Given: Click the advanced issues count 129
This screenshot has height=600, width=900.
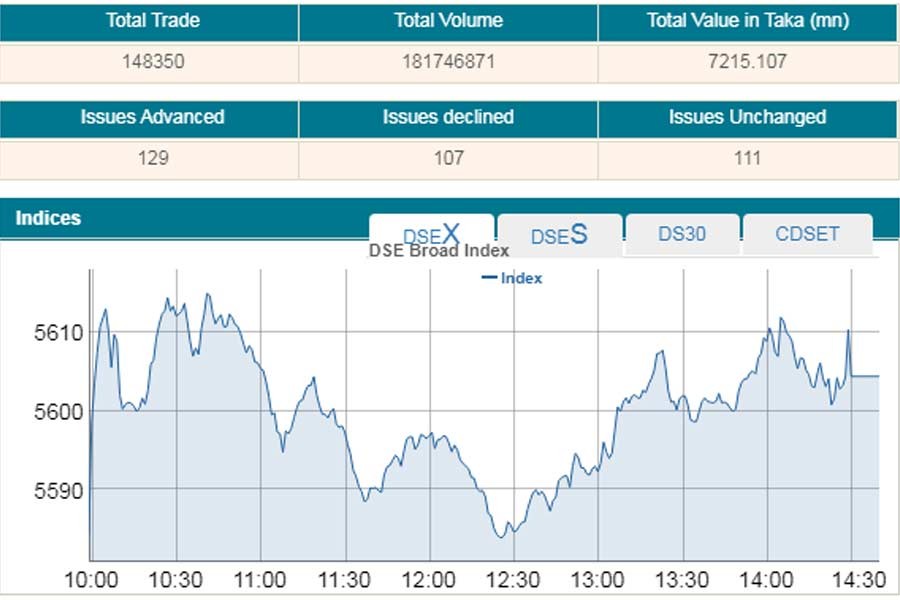Looking at the screenshot, I should [154, 158].
